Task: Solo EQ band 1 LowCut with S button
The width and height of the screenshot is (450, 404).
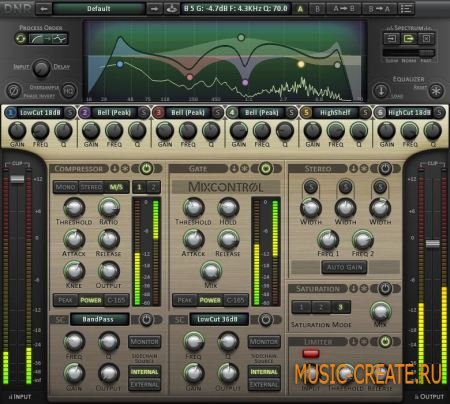Action: 70,113
